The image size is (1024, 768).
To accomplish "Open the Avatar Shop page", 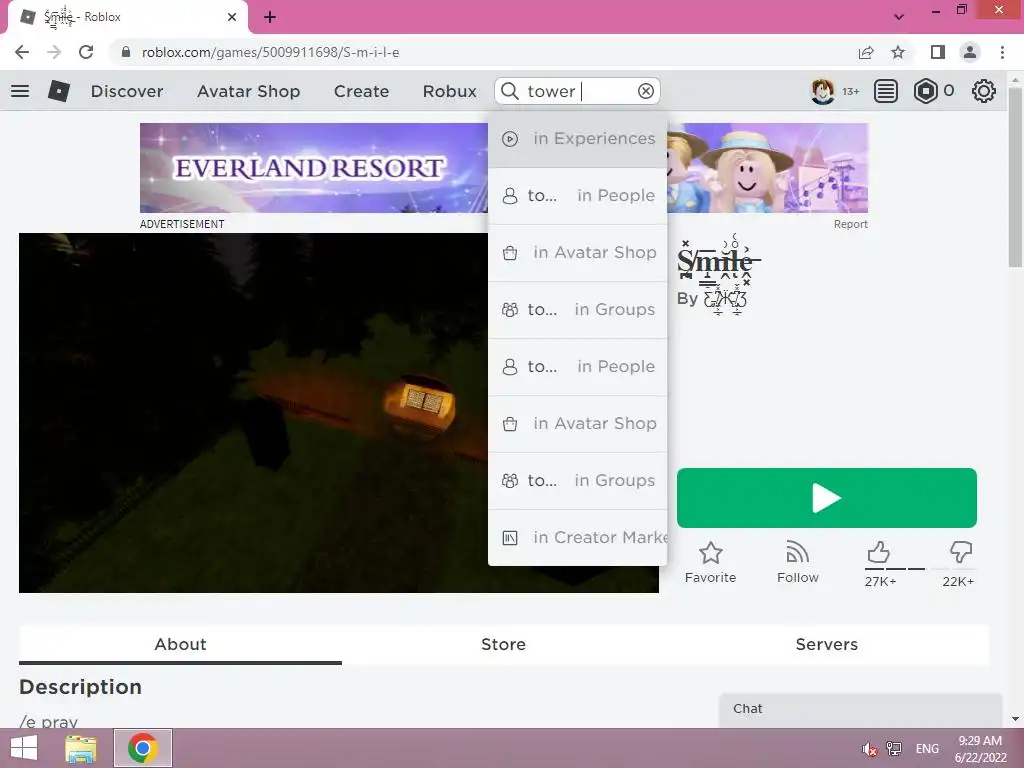I will pos(248,91).
